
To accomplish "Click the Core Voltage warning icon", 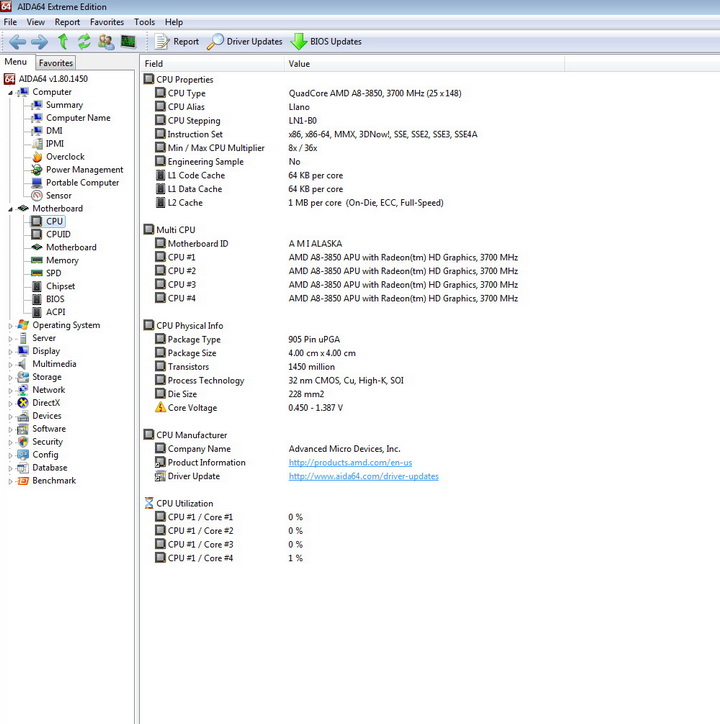I will pyautogui.click(x=160, y=407).
